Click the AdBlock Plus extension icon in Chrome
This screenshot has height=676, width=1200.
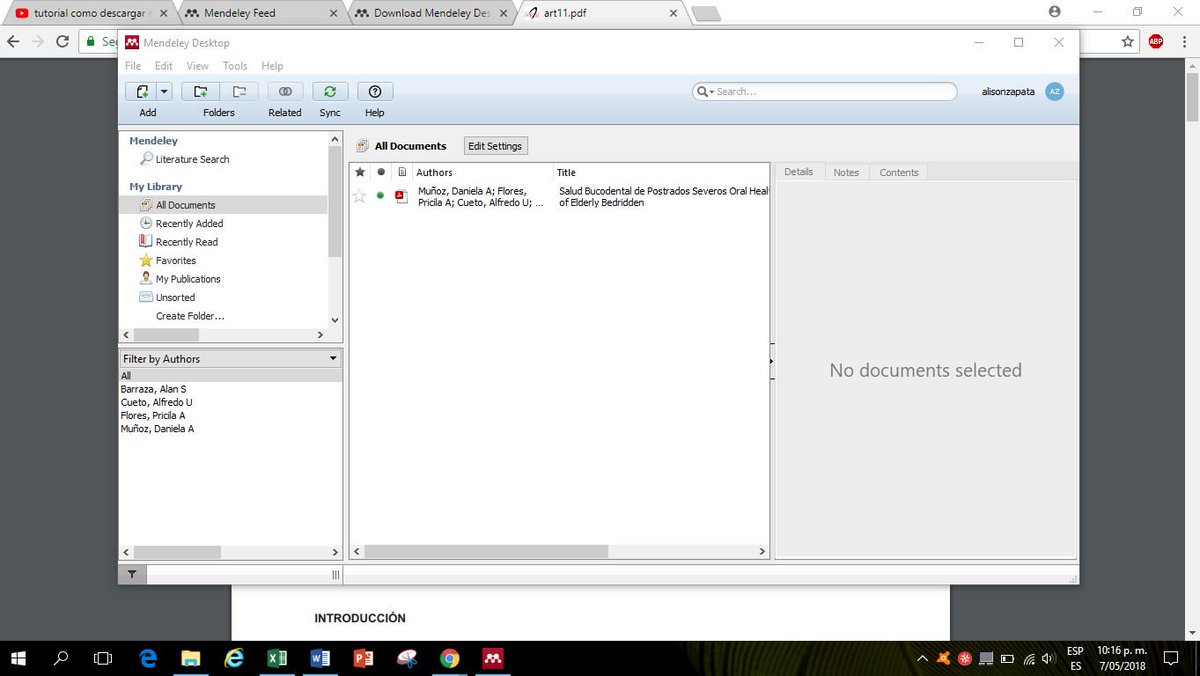coord(1155,41)
